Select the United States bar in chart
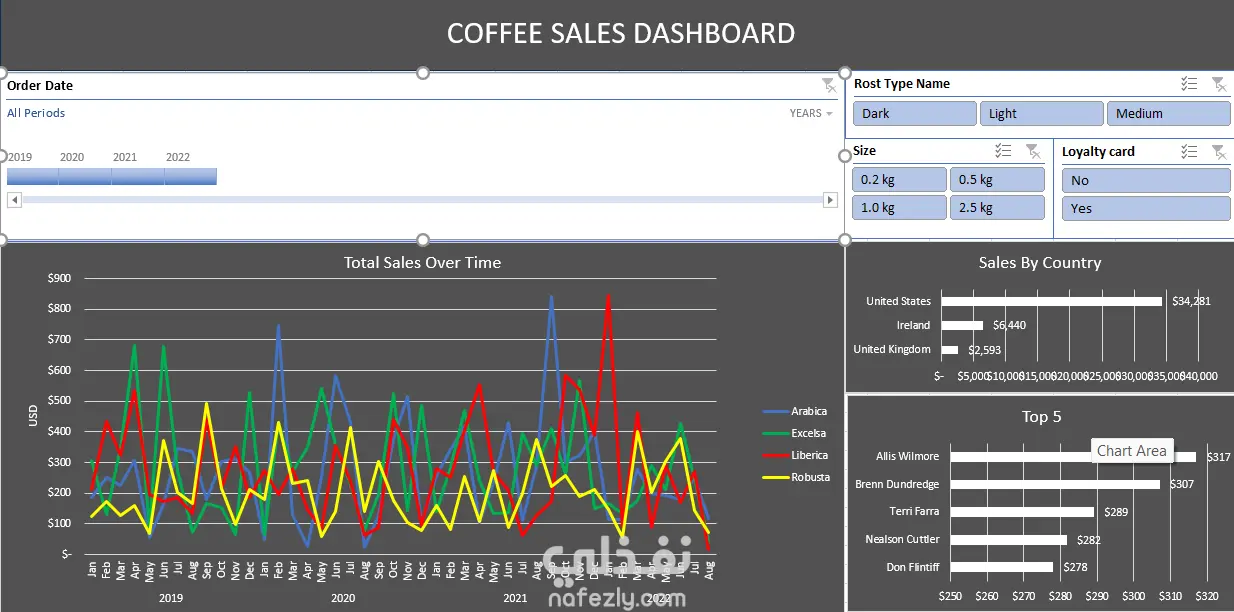 pyautogui.click(x=1052, y=301)
